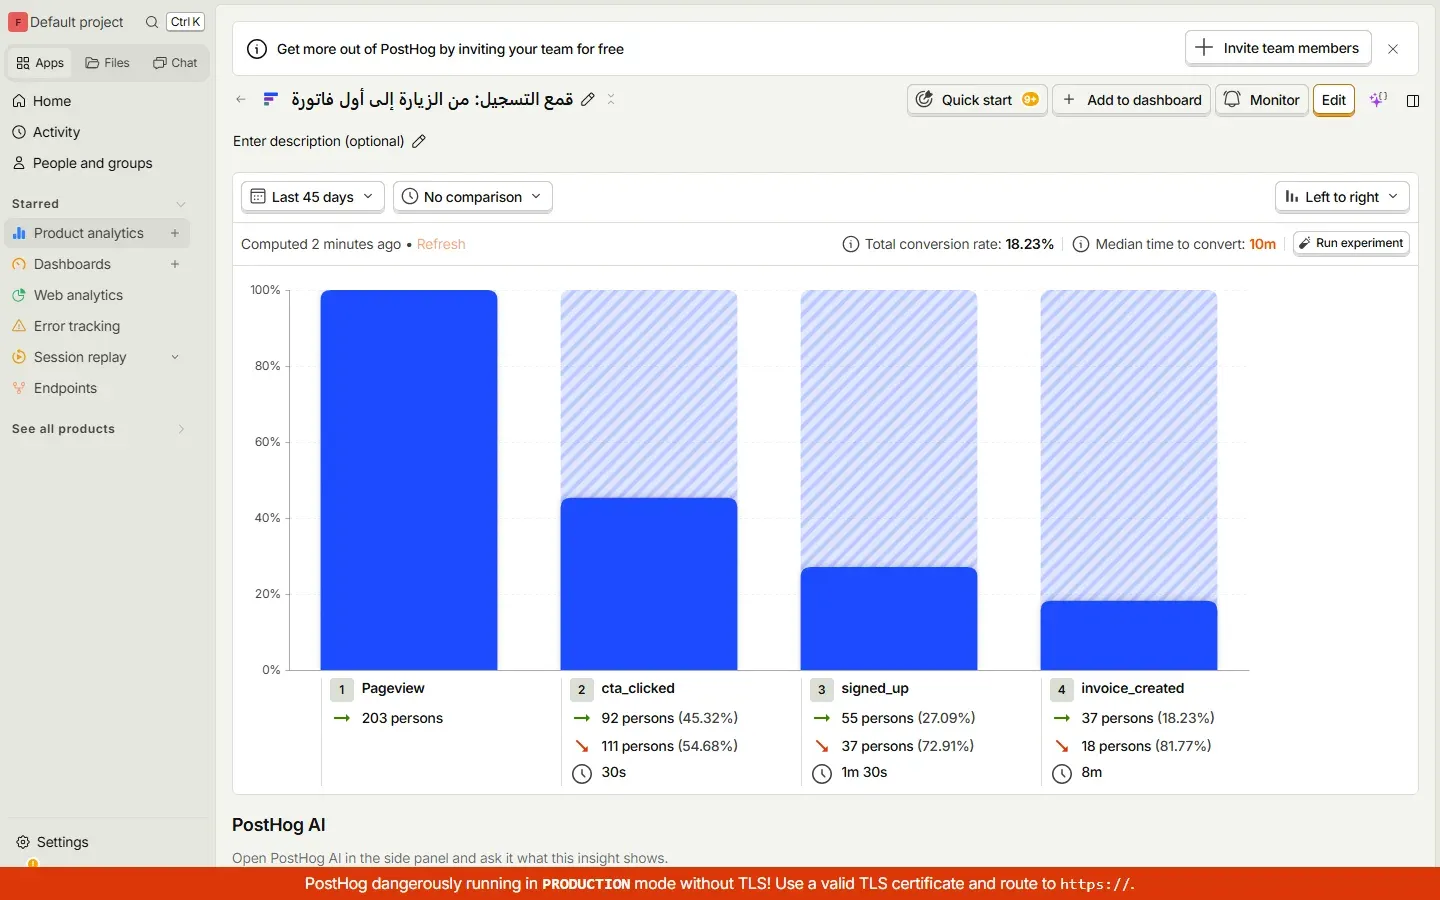Click the Pageview funnel bar
The width and height of the screenshot is (1440, 900).
[x=409, y=480]
